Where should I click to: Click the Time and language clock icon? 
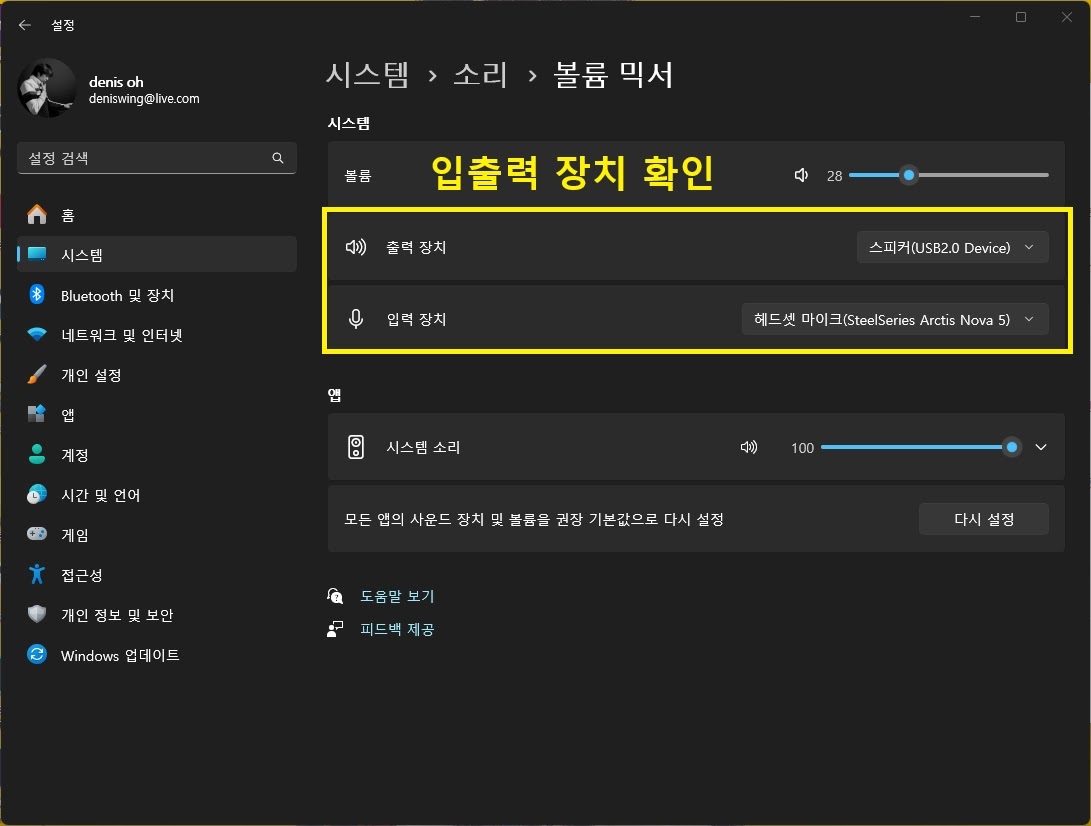[x=37, y=495]
